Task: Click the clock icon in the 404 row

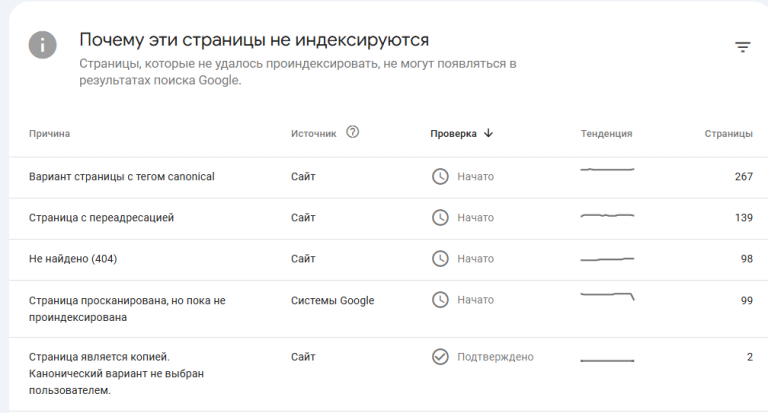Action: (440, 258)
